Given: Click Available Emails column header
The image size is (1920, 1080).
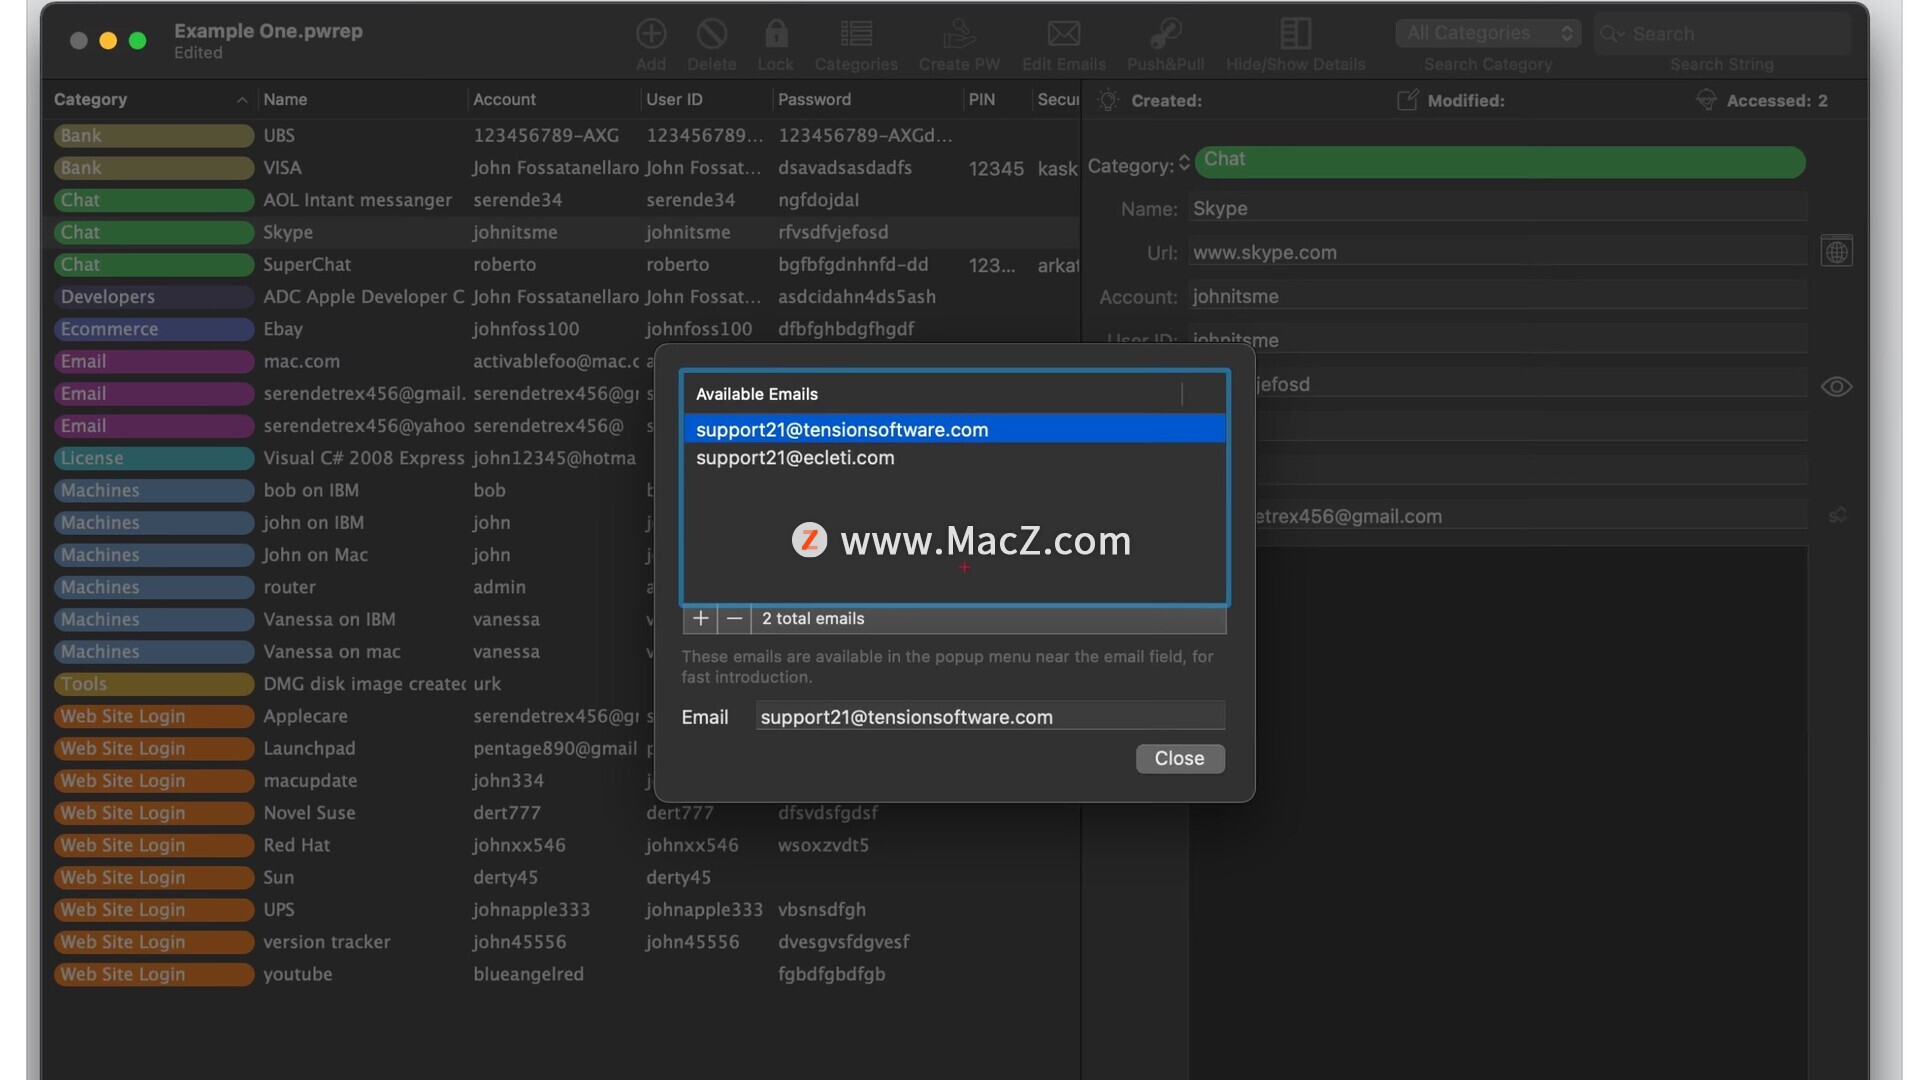Looking at the screenshot, I should (931, 394).
